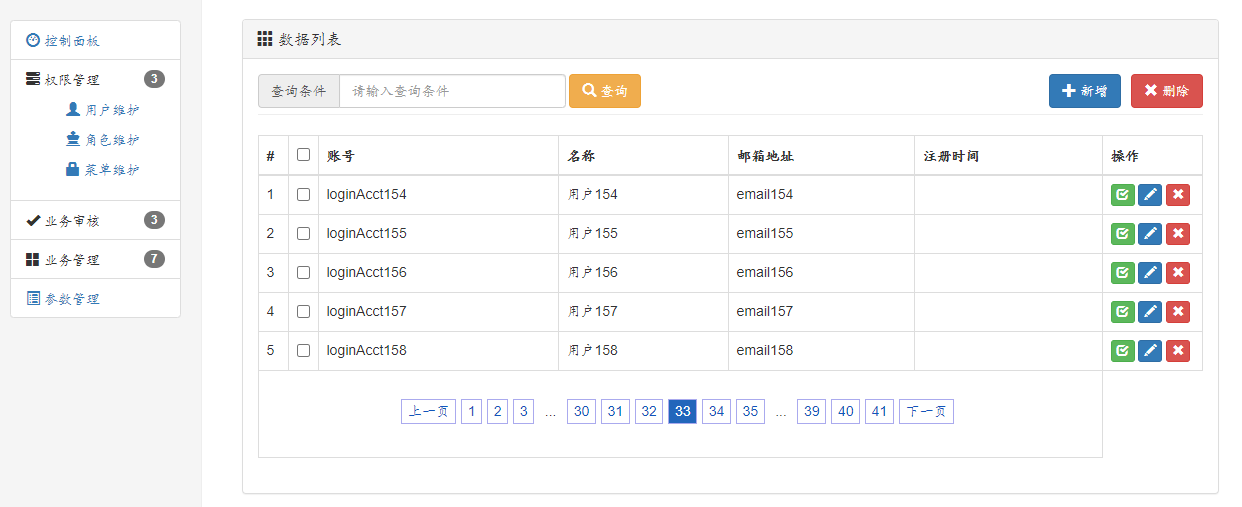1242x507 pixels.
Task: Jump to last page 41
Action: (x=879, y=411)
